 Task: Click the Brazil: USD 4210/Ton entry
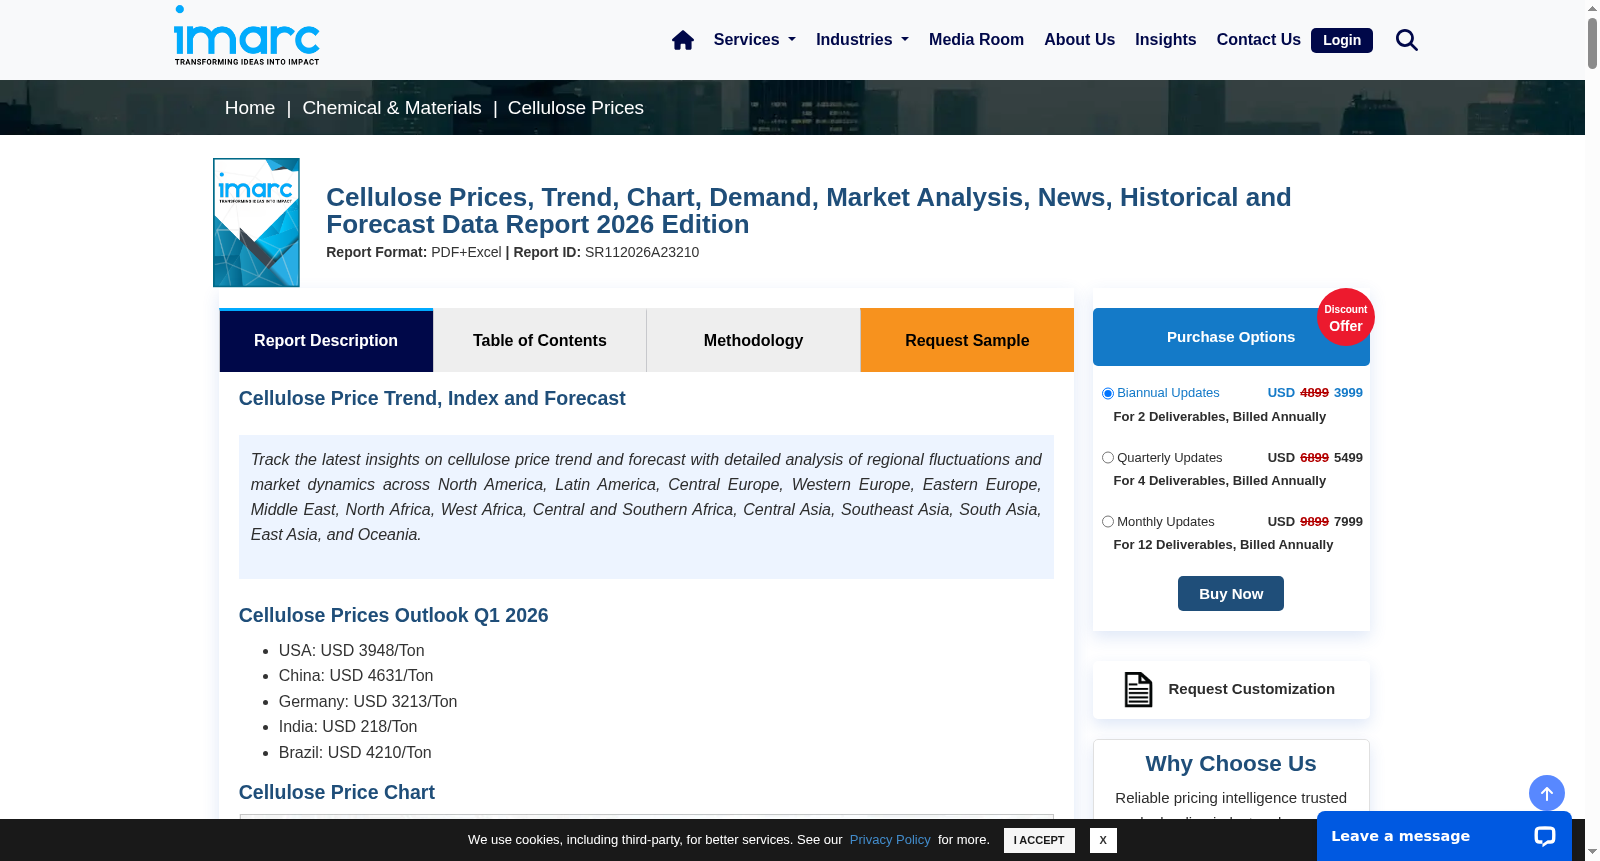coord(355,753)
